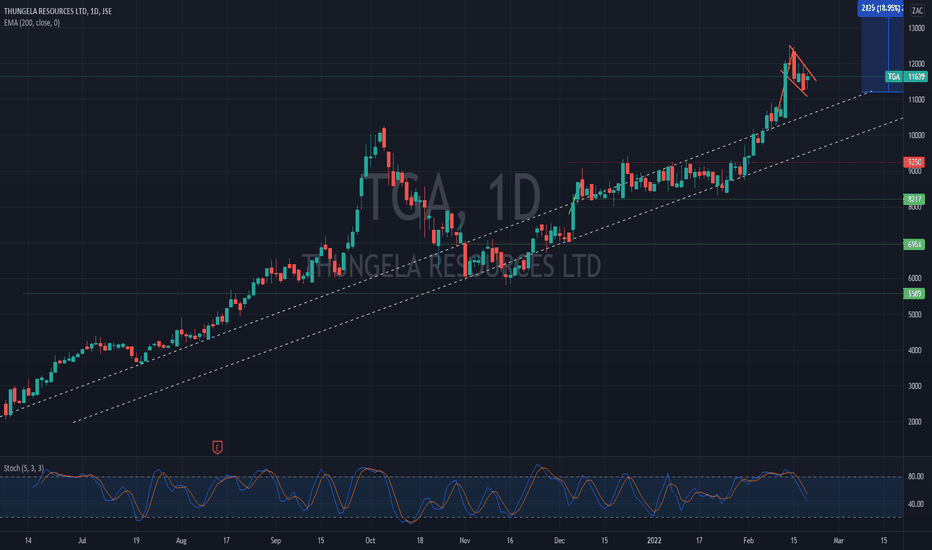
Task: Click the 10000 price axis value
Action: (916, 135)
